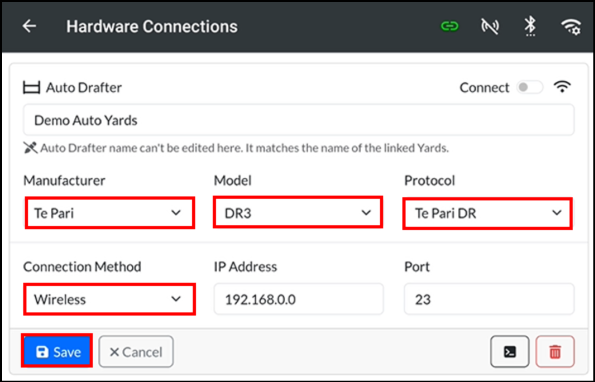Go back using the arrow in header
The width and height of the screenshot is (595, 382).
pyautogui.click(x=29, y=26)
